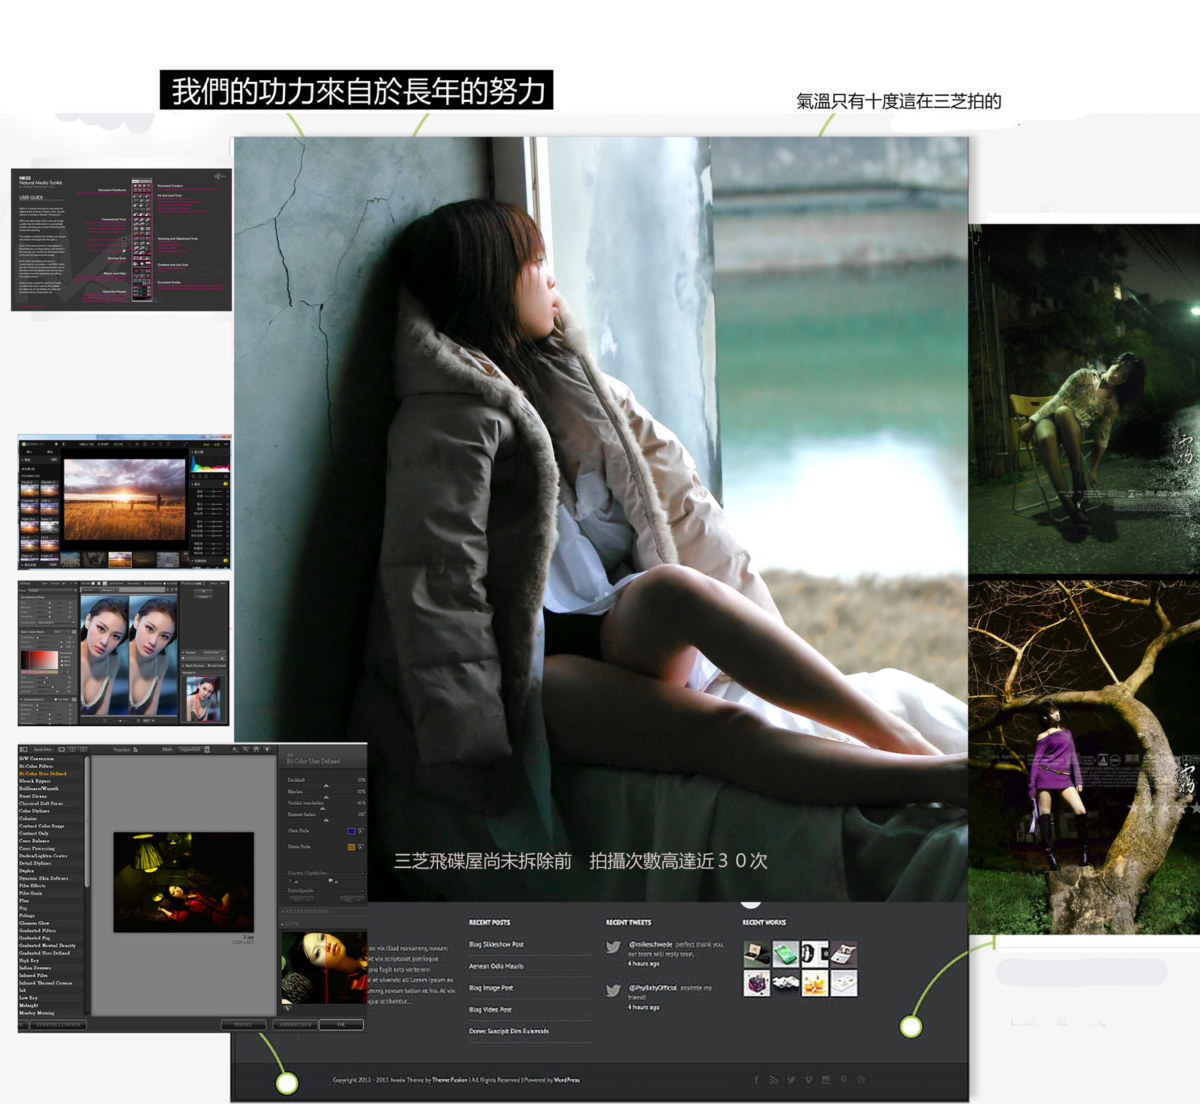Screen dimensions: 1200x1104
Task: Click the RSS feed icon in footer
Action: point(773,1080)
